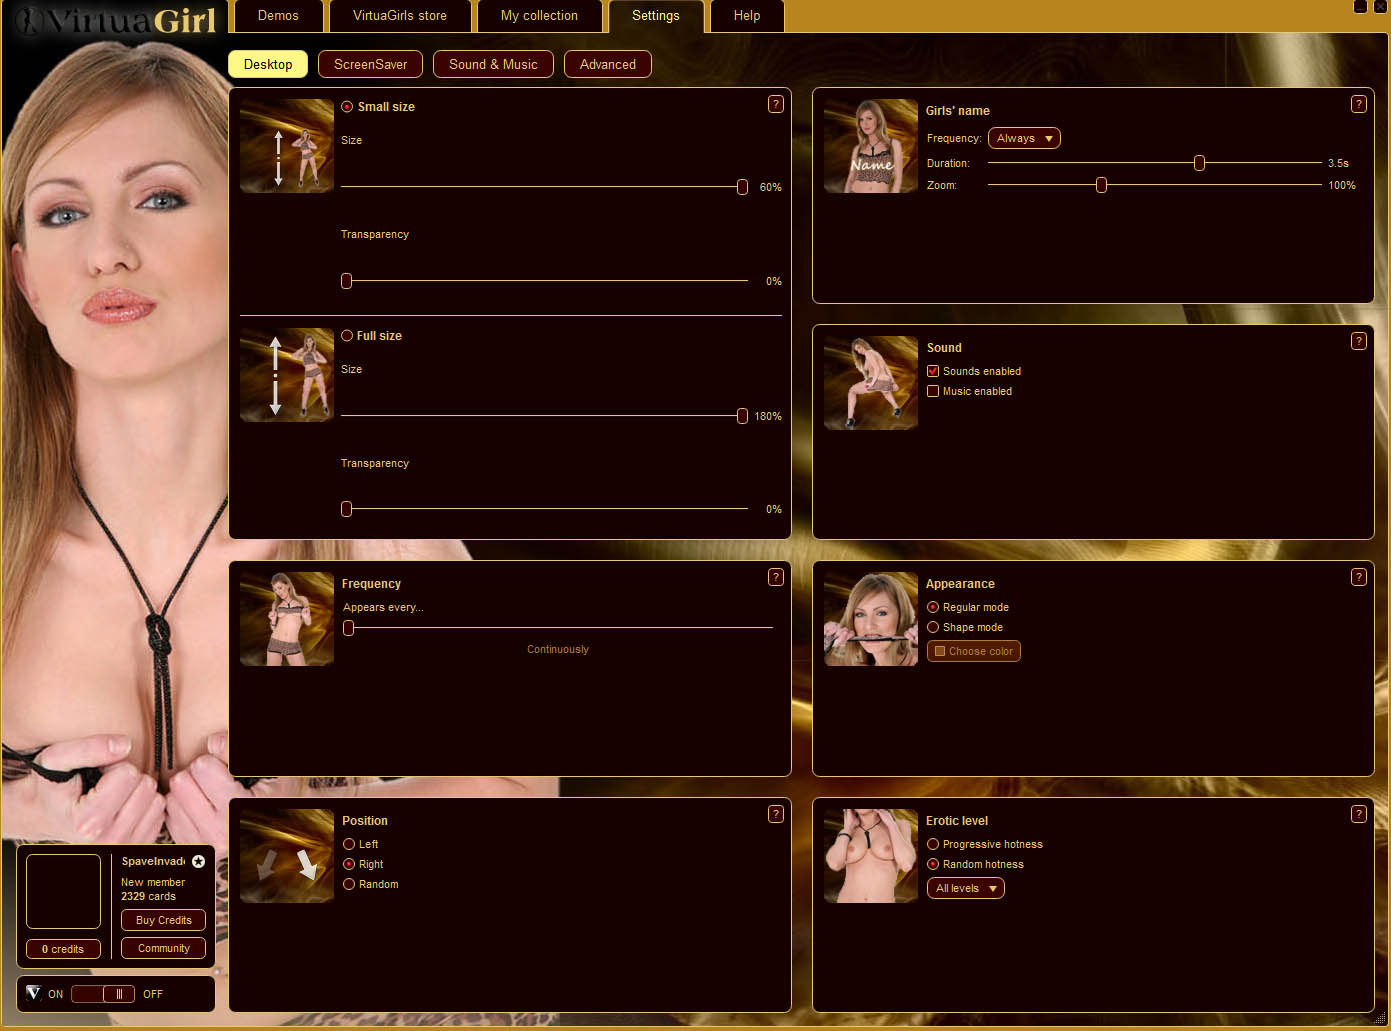Click the star badge beside the username

(x=198, y=861)
